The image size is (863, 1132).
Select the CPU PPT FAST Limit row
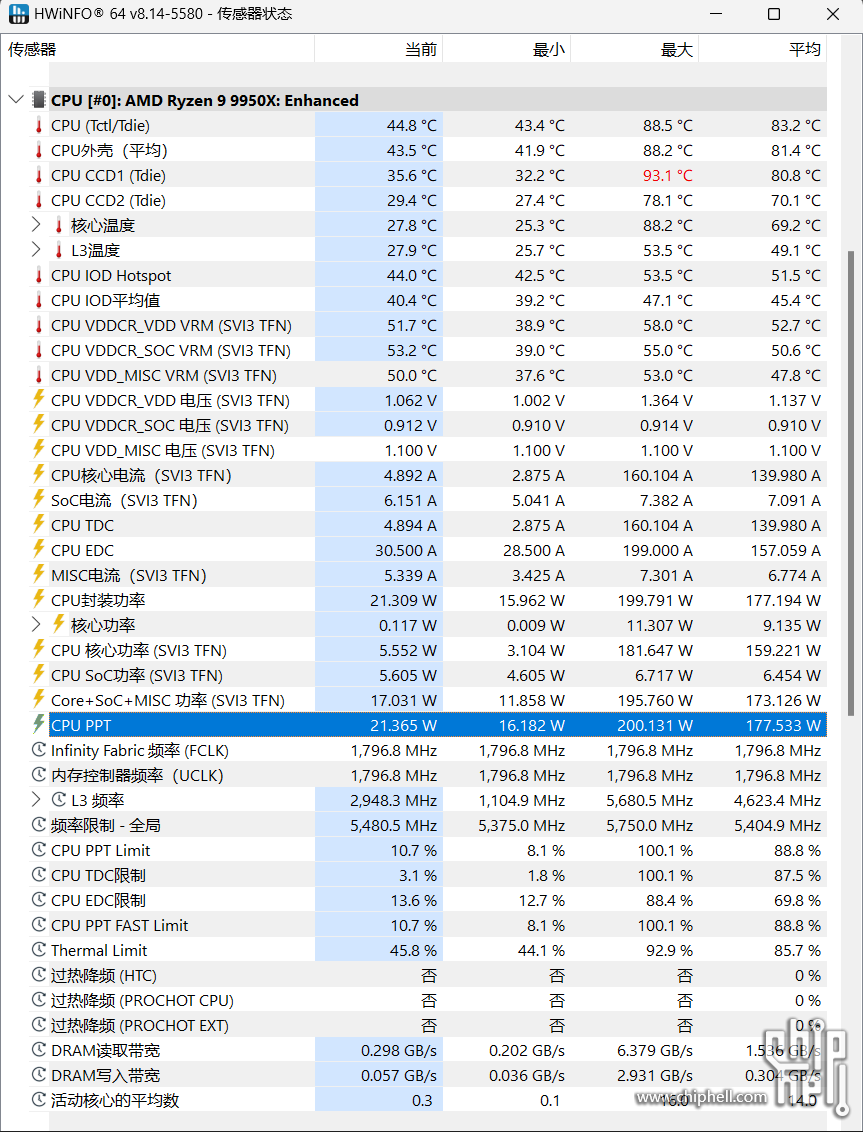point(438,926)
